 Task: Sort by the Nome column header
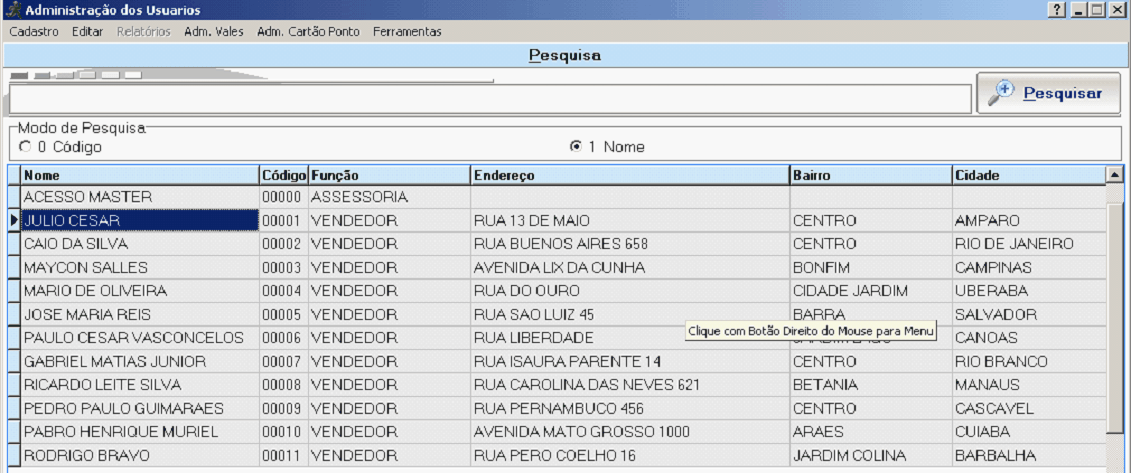click(139, 175)
